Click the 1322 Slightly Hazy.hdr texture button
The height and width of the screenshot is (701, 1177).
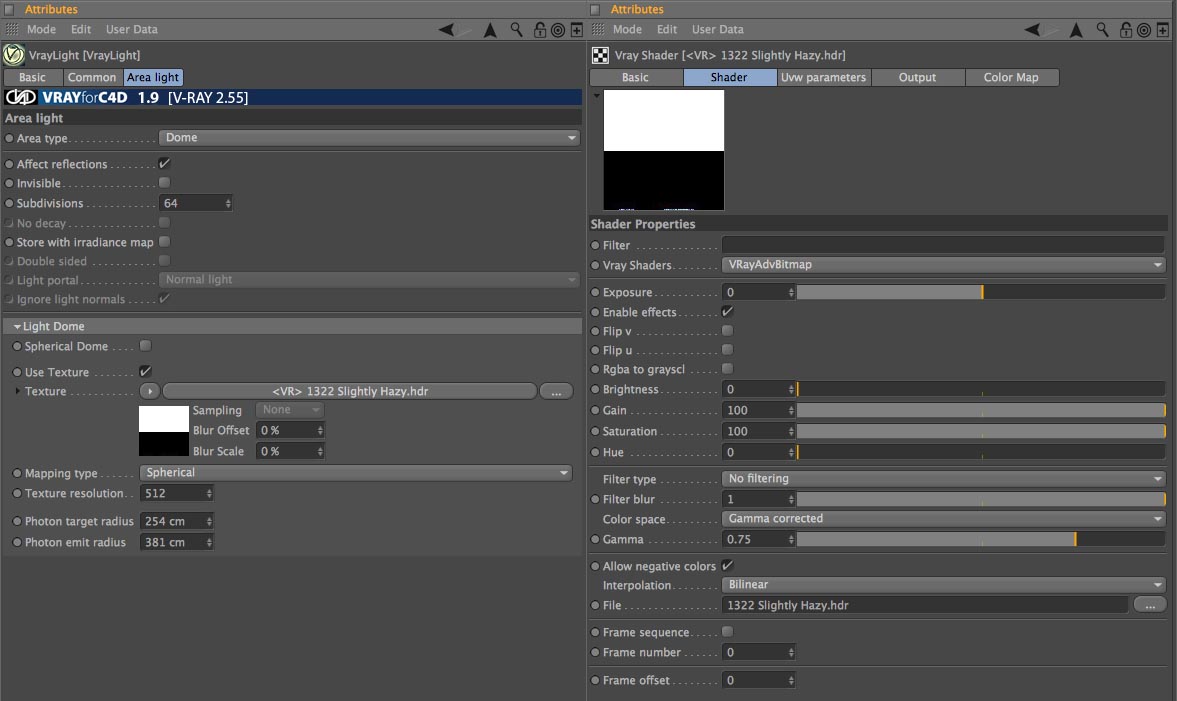(350, 391)
